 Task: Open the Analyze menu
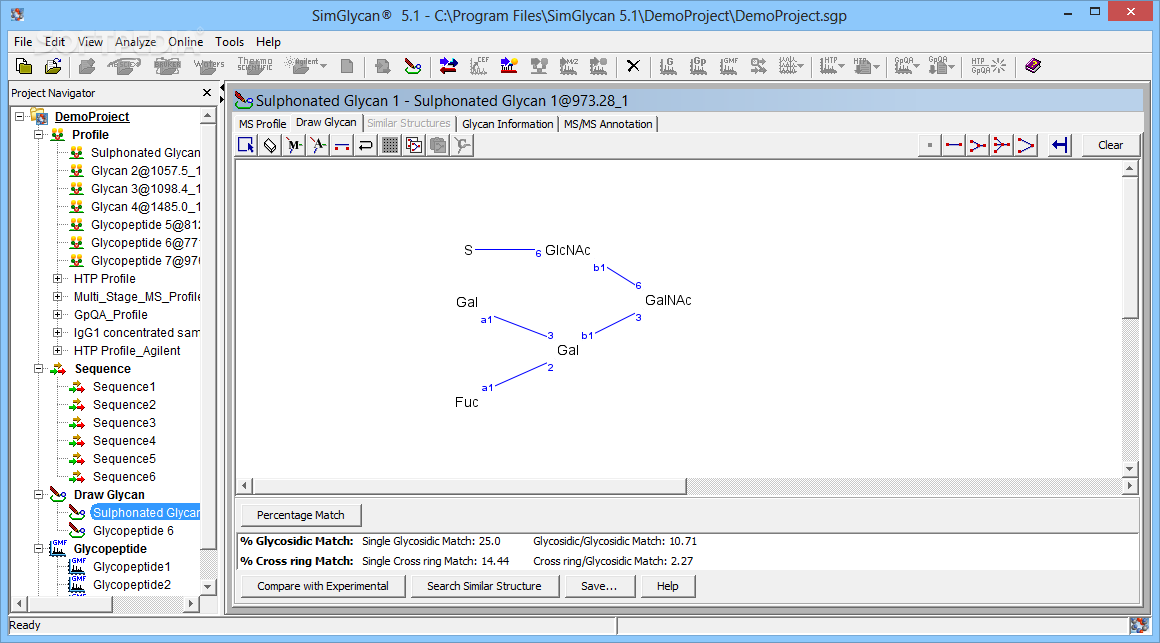[135, 41]
